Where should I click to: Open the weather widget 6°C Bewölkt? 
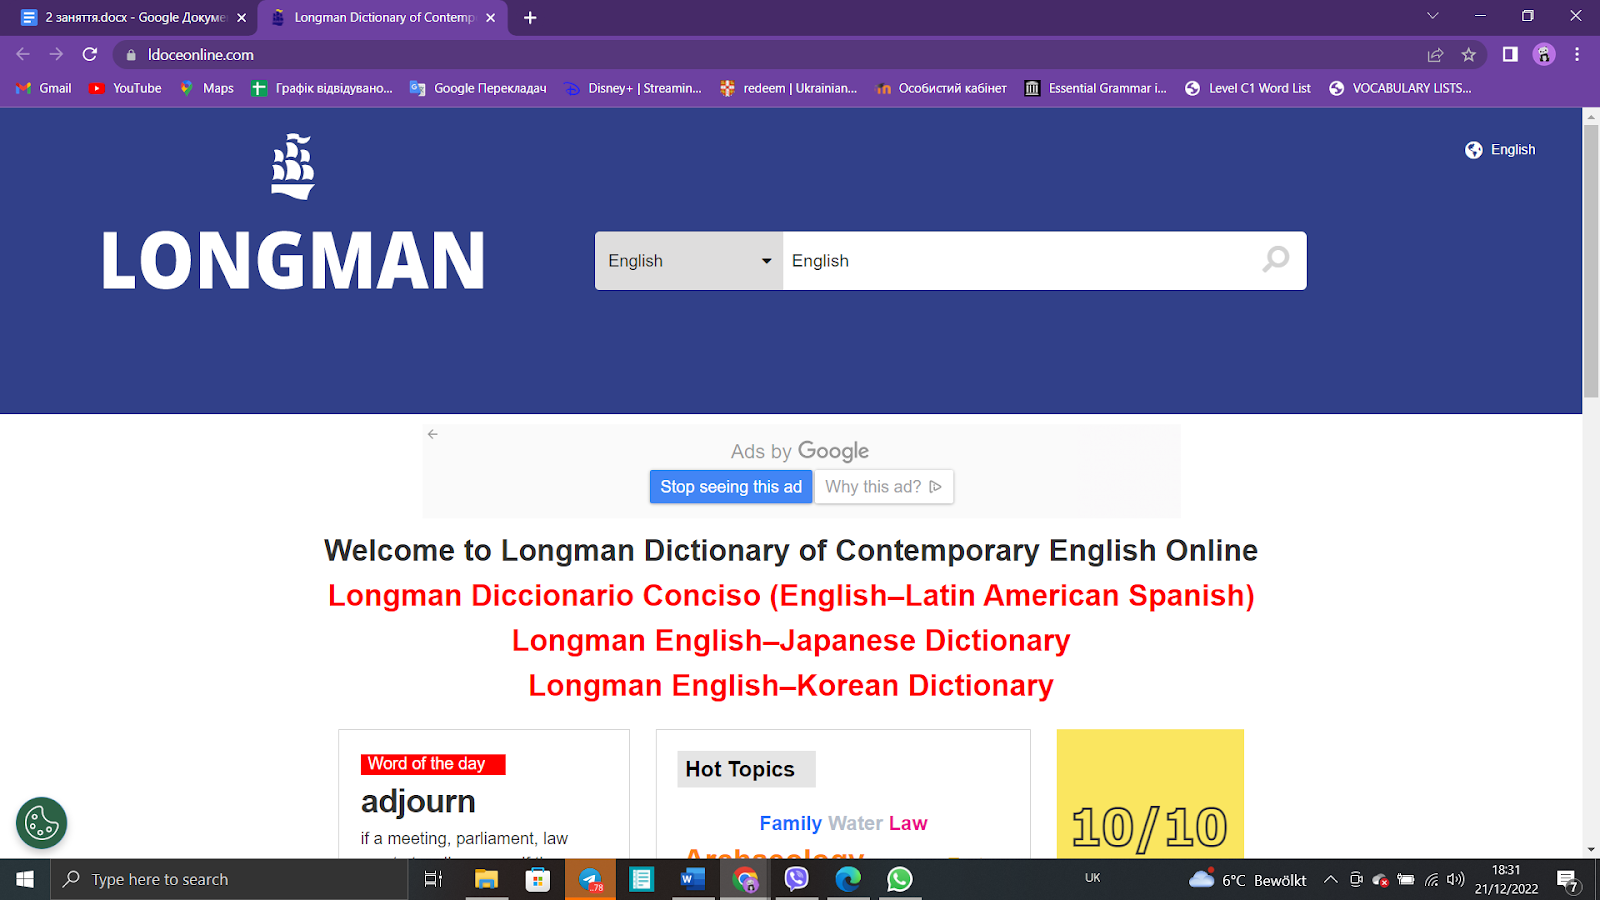1248,880
